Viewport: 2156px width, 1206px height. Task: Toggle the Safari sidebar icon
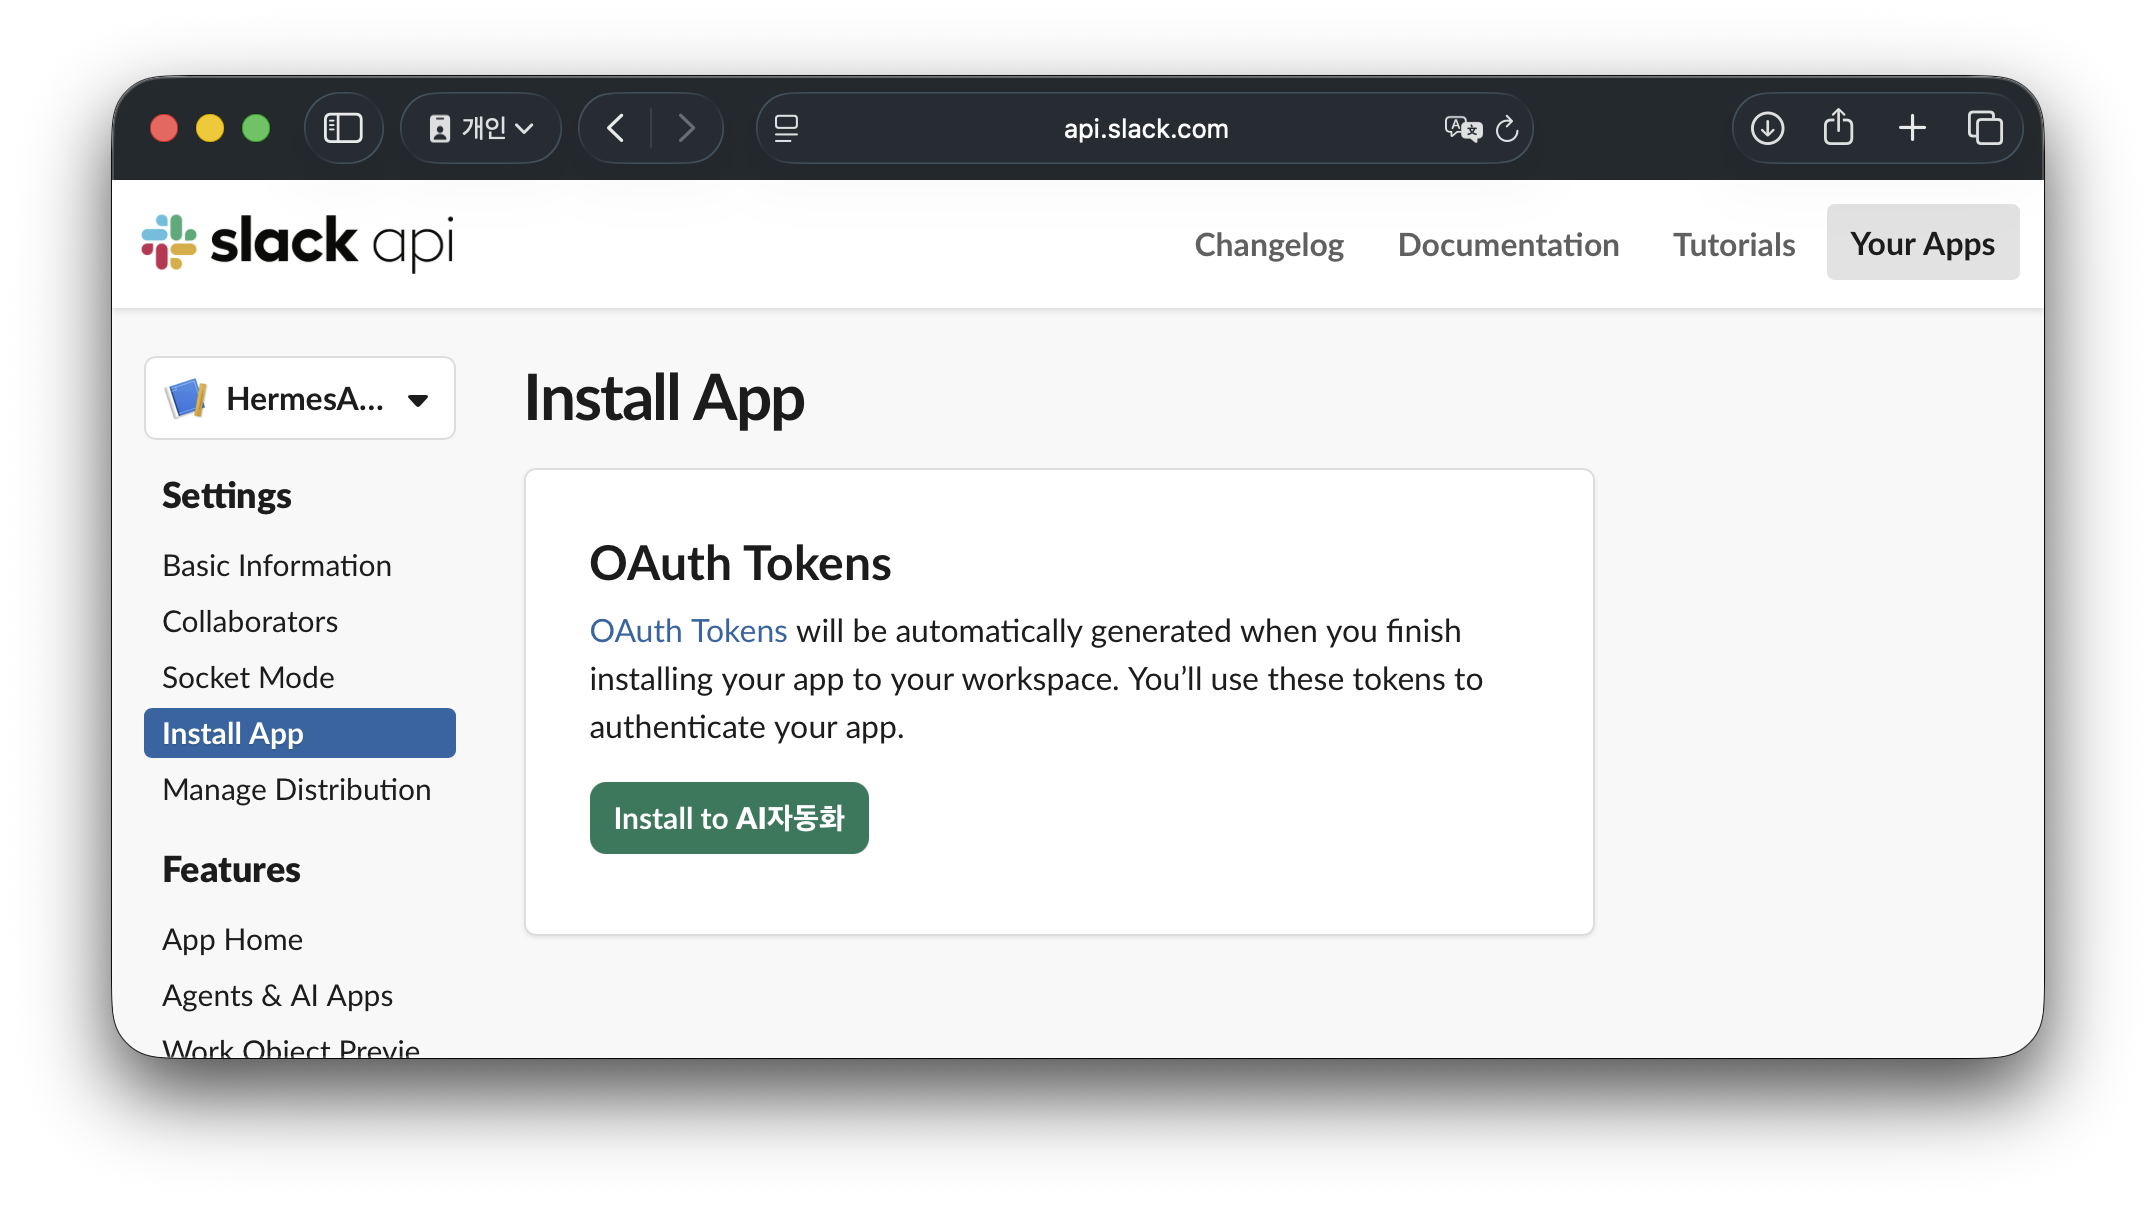[x=343, y=128]
